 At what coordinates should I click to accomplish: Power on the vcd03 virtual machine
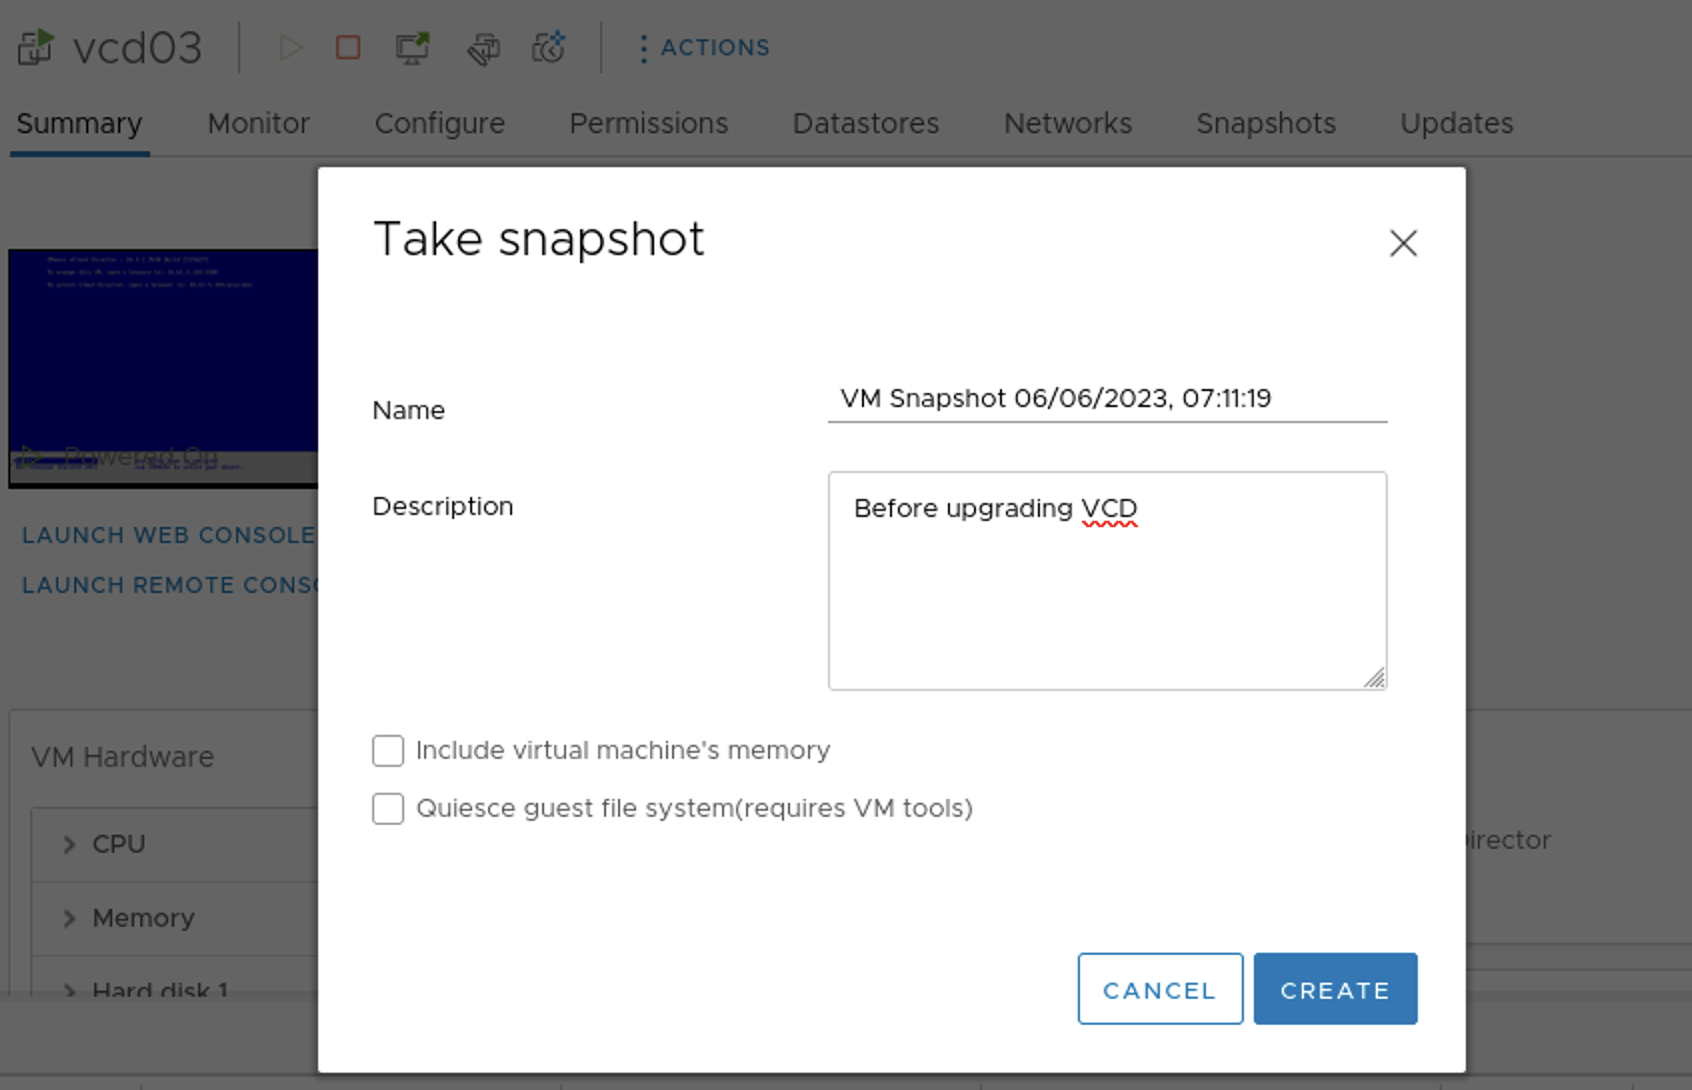point(291,47)
